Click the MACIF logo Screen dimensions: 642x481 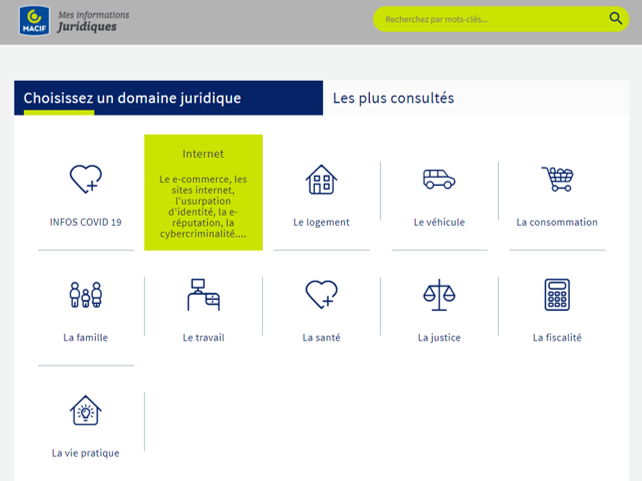point(34,20)
